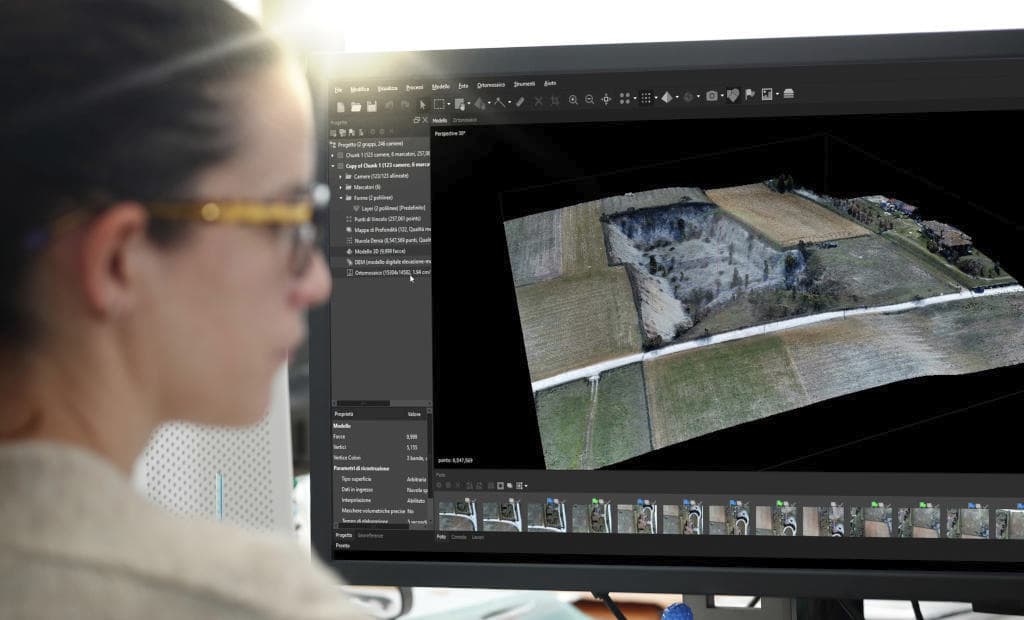
Task: Click the redo arrow in the main toolbar
Action: 405,105
